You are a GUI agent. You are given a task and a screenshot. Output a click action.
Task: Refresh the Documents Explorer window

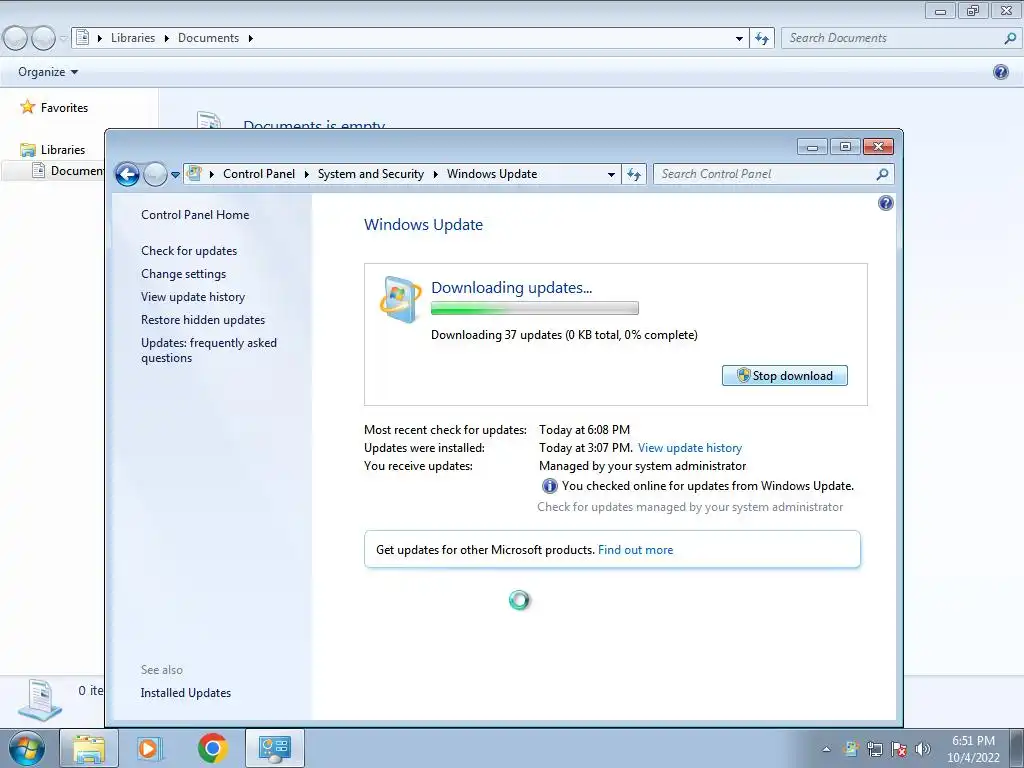tap(761, 39)
